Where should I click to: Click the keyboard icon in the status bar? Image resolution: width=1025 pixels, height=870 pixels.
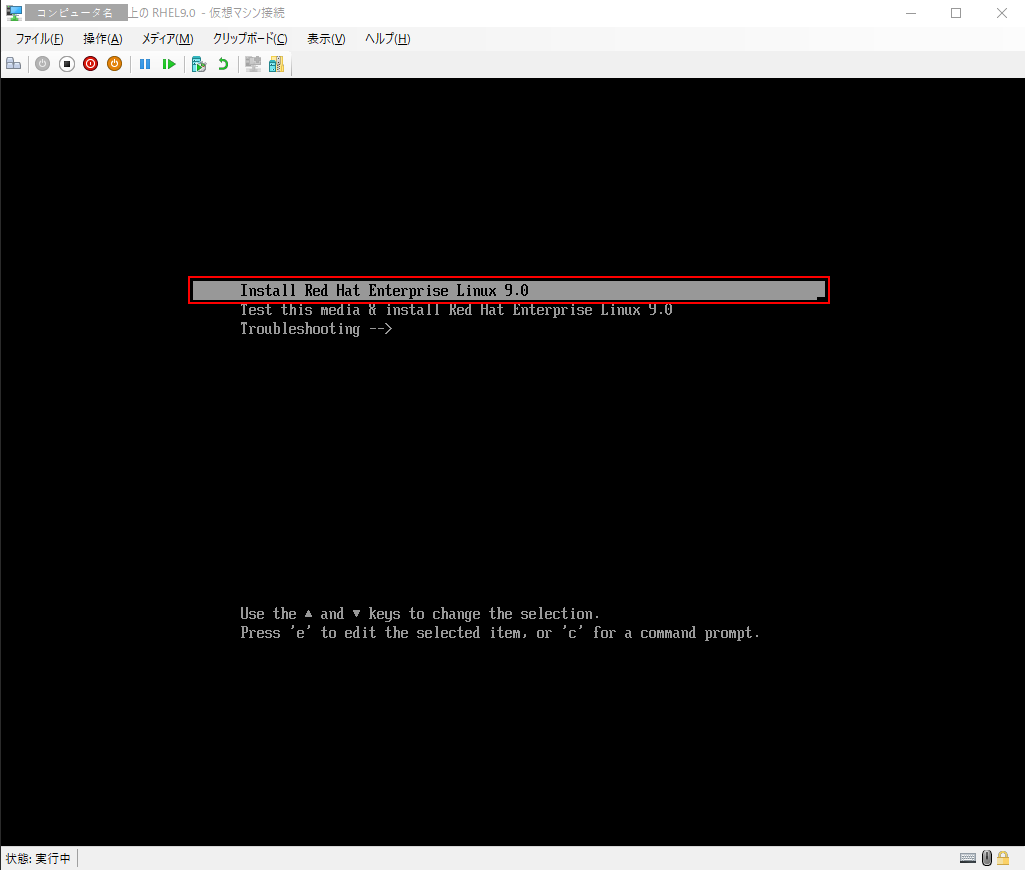(x=968, y=857)
